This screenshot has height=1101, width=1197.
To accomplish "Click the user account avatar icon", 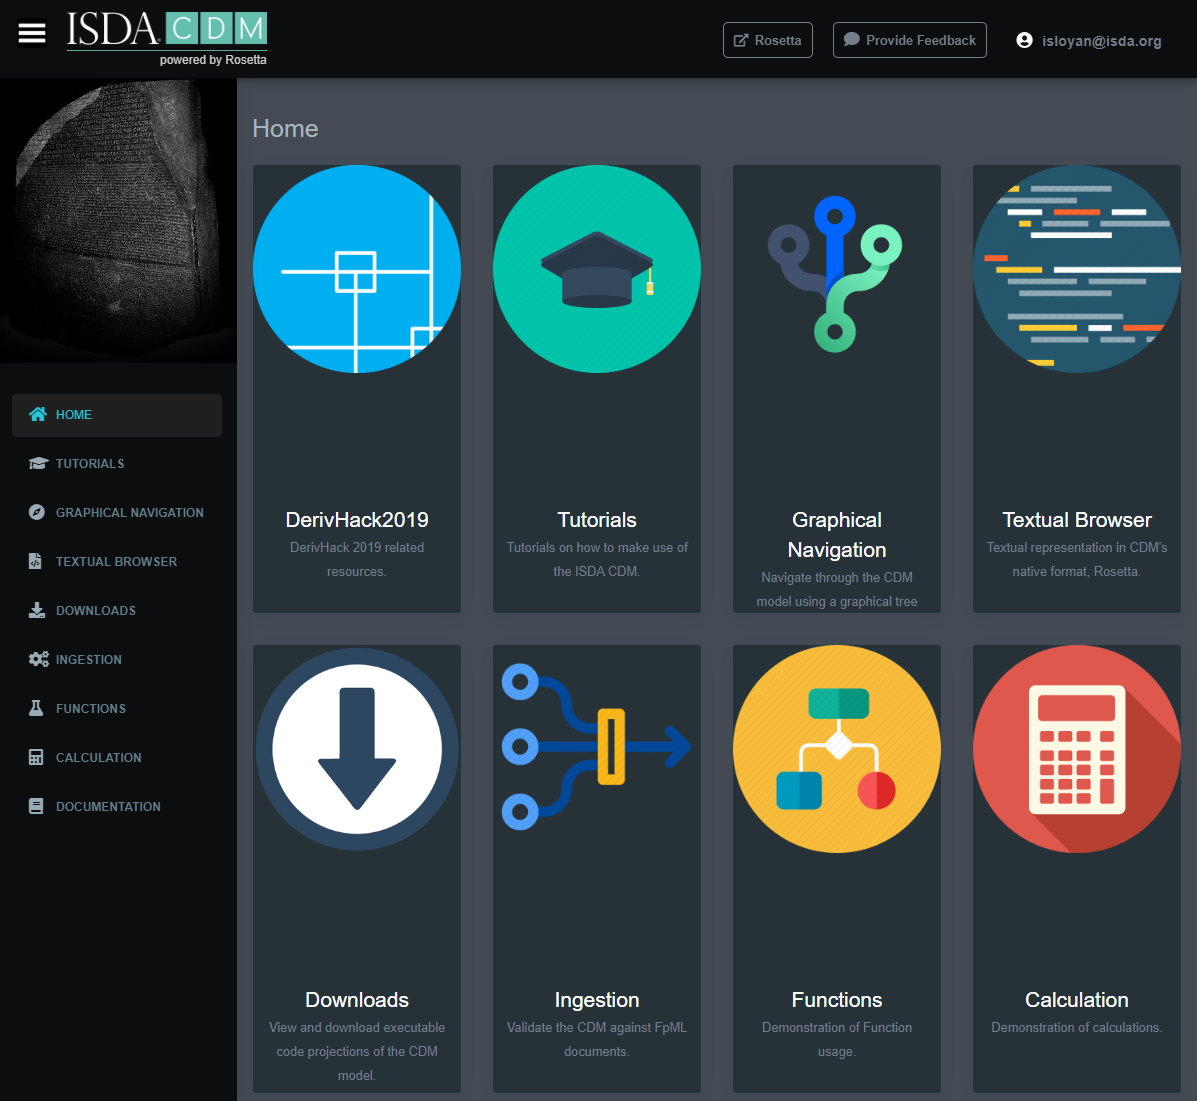I will tap(1024, 40).
